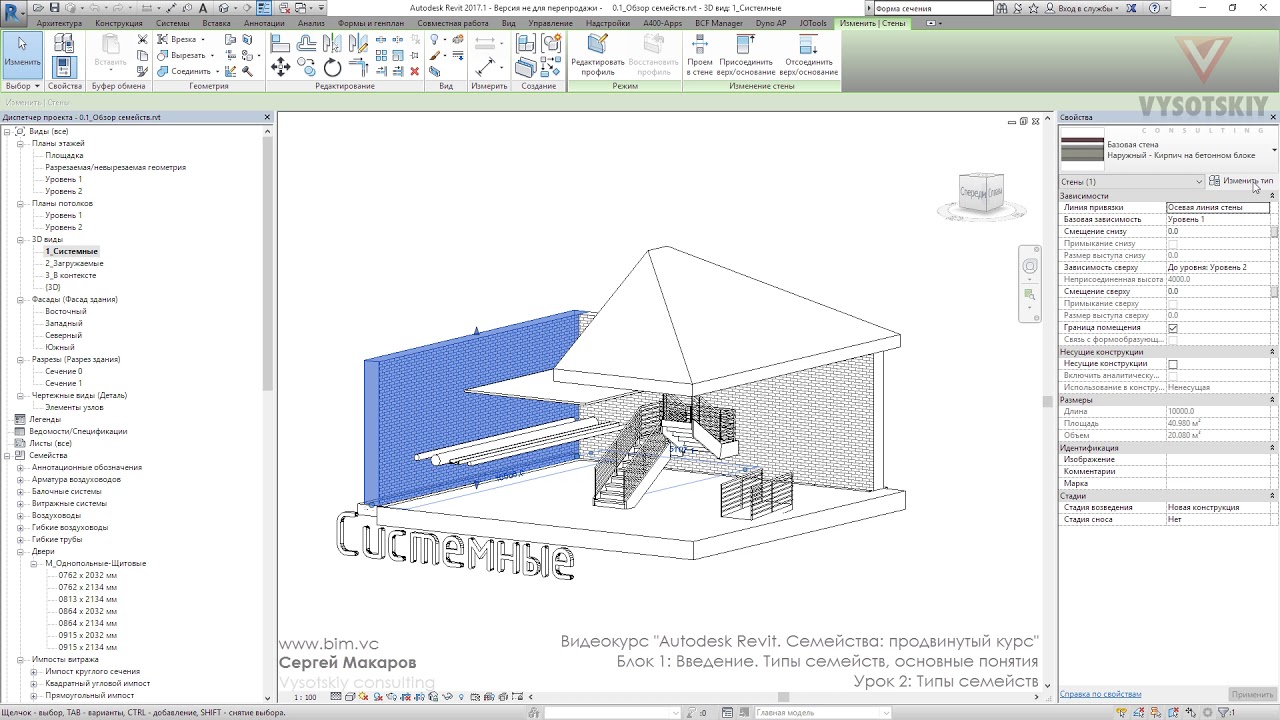Toggle Несущие конструкции checkbox
The image size is (1280, 720).
click(x=1173, y=364)
